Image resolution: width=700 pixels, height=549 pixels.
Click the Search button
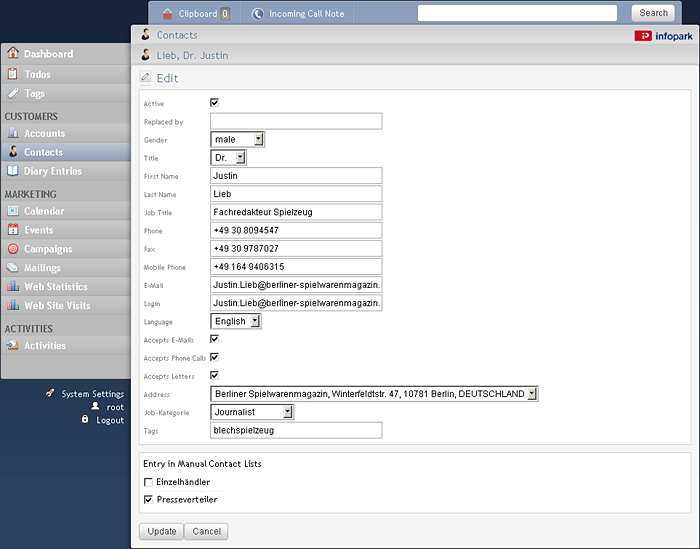[653, 13]
